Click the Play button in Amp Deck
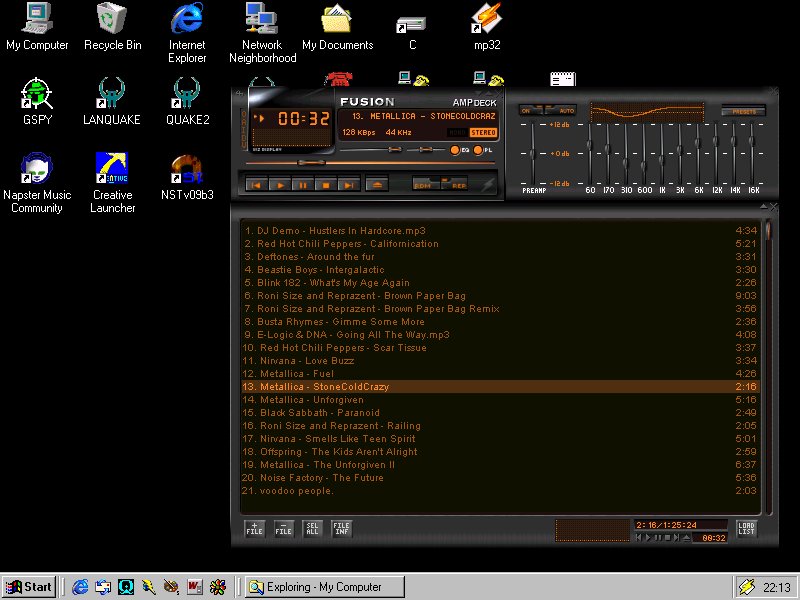 tap(280, 185)
